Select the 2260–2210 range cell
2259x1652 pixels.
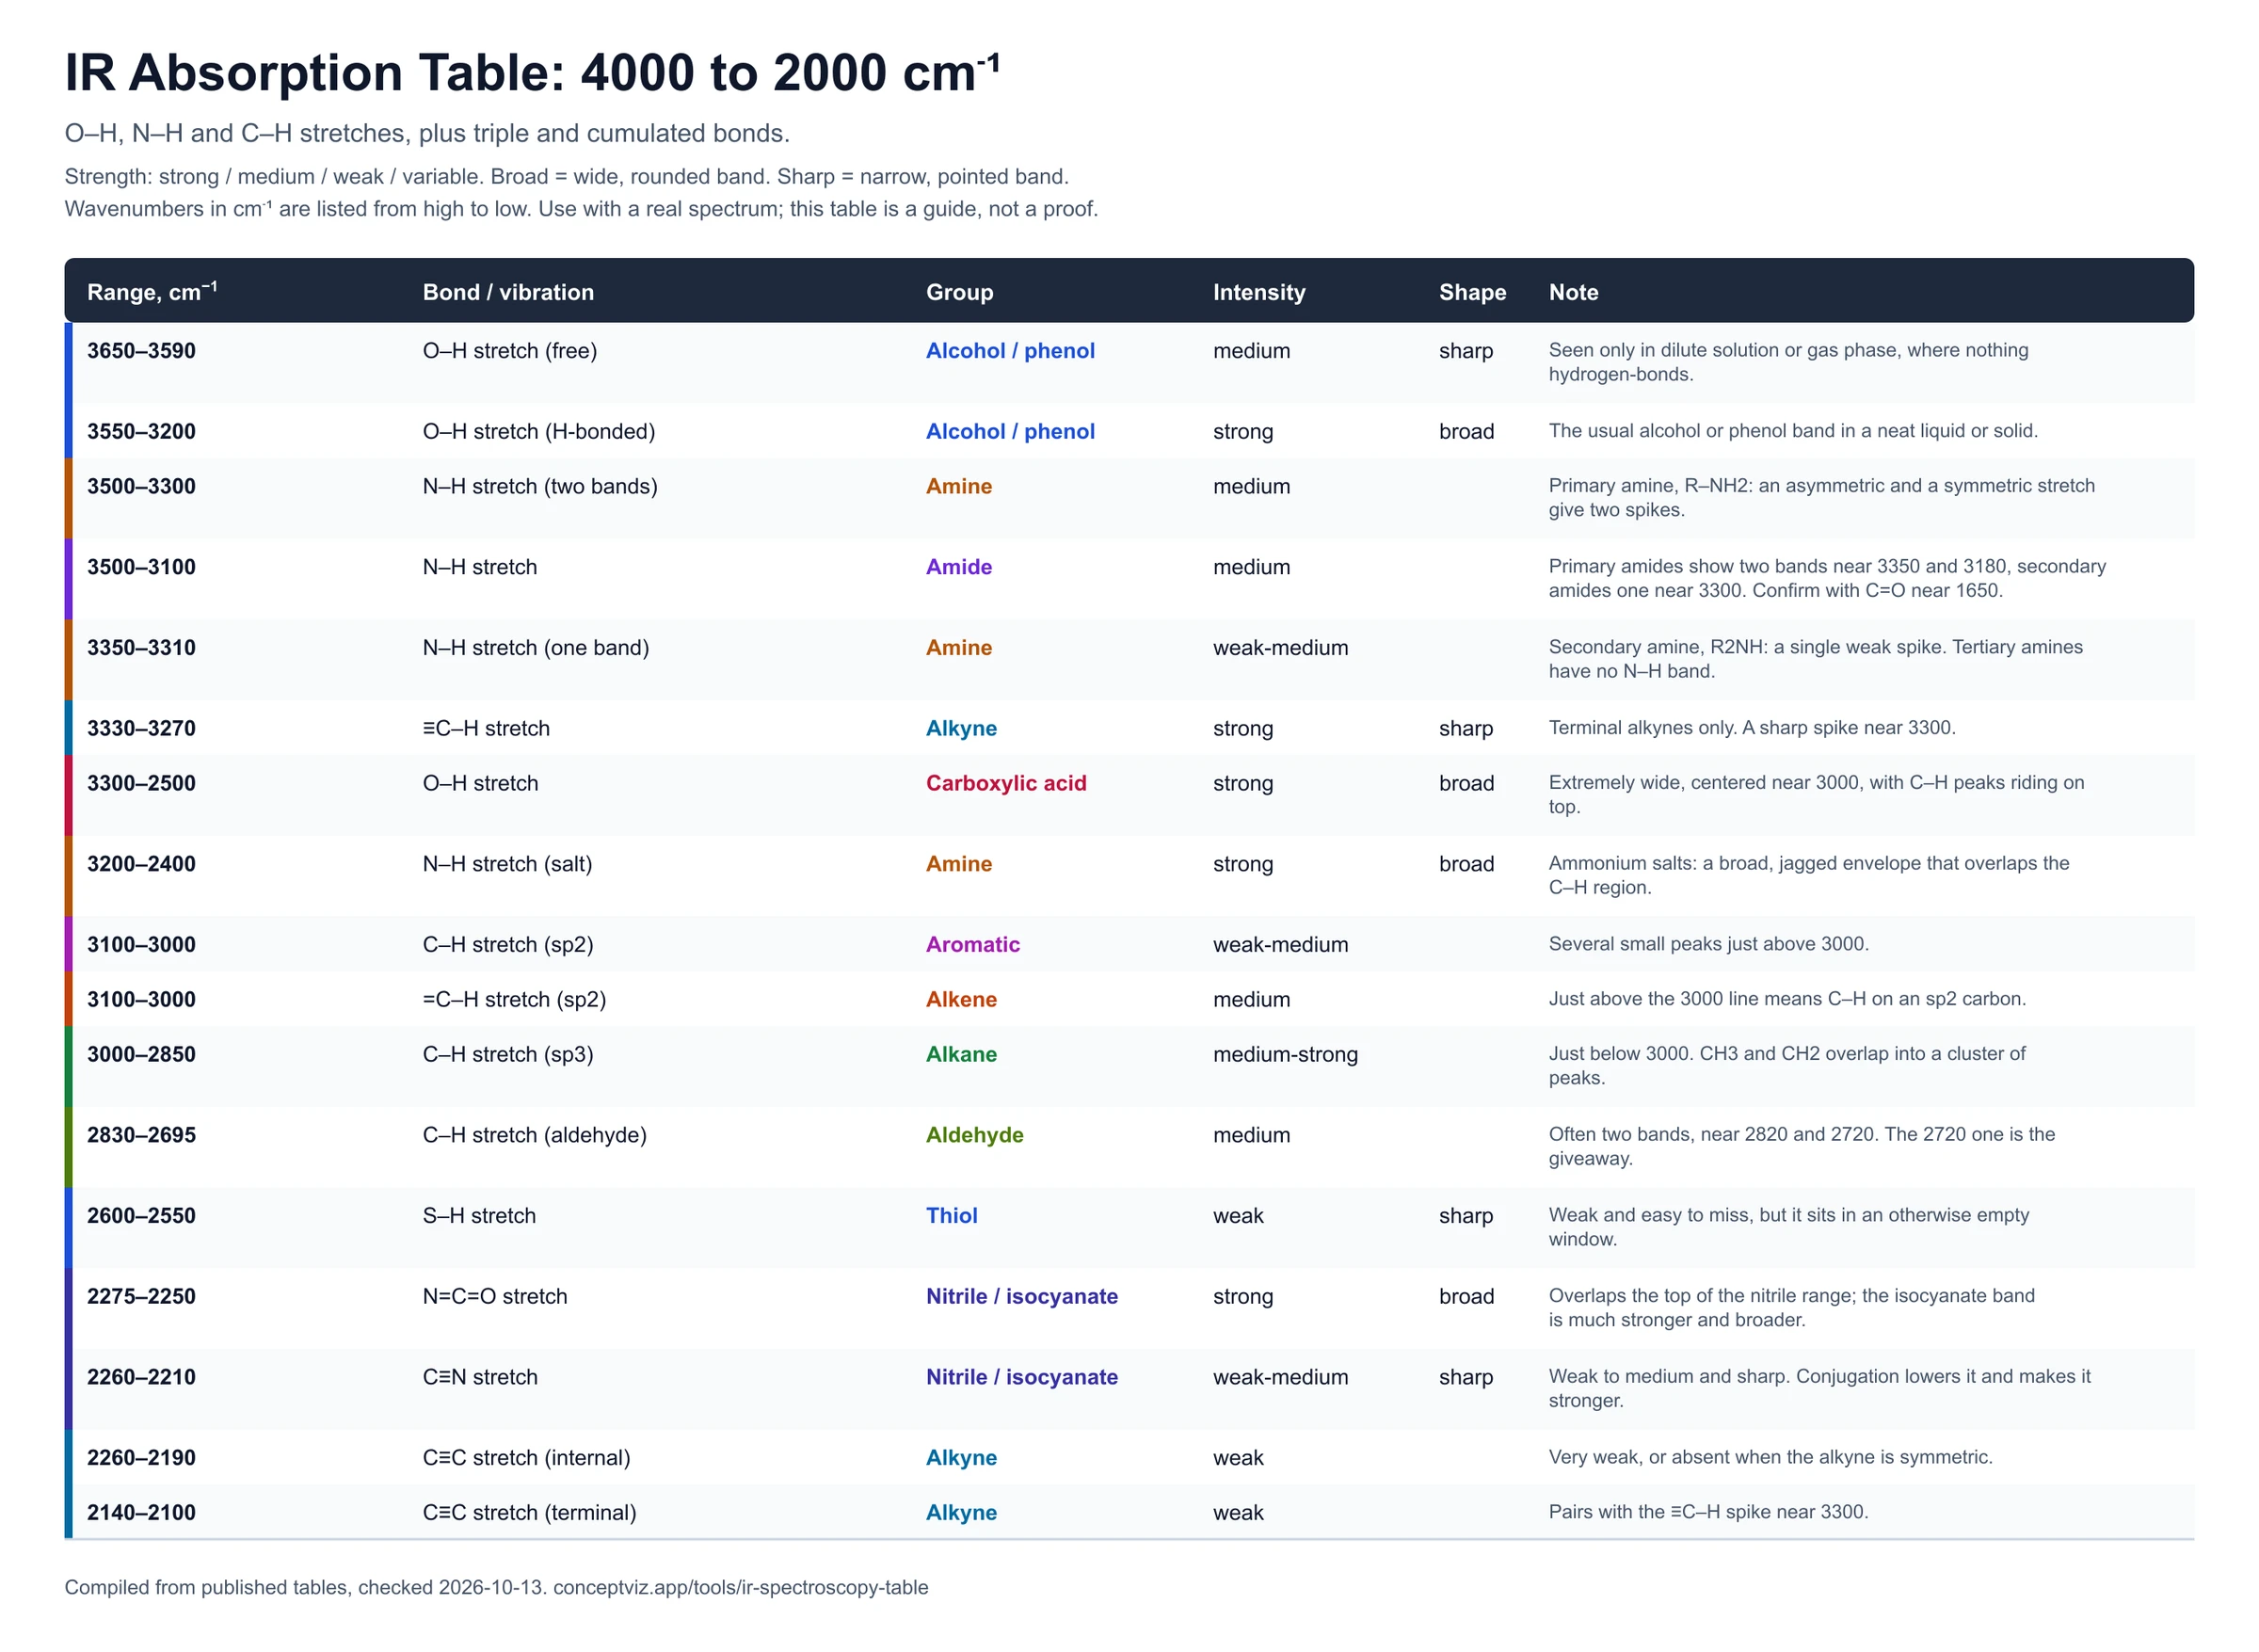click(x=141, y=1378)
